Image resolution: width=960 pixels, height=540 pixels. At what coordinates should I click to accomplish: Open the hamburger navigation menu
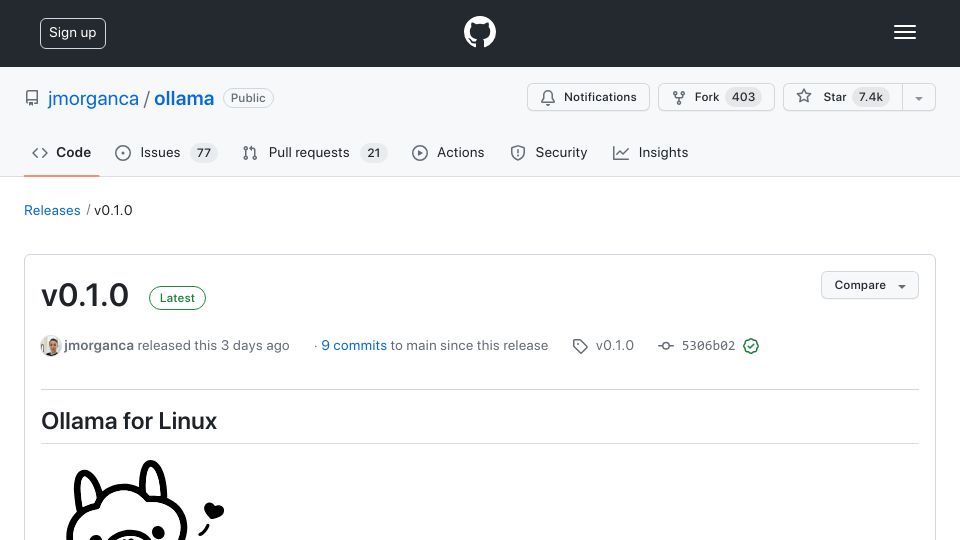904,32
